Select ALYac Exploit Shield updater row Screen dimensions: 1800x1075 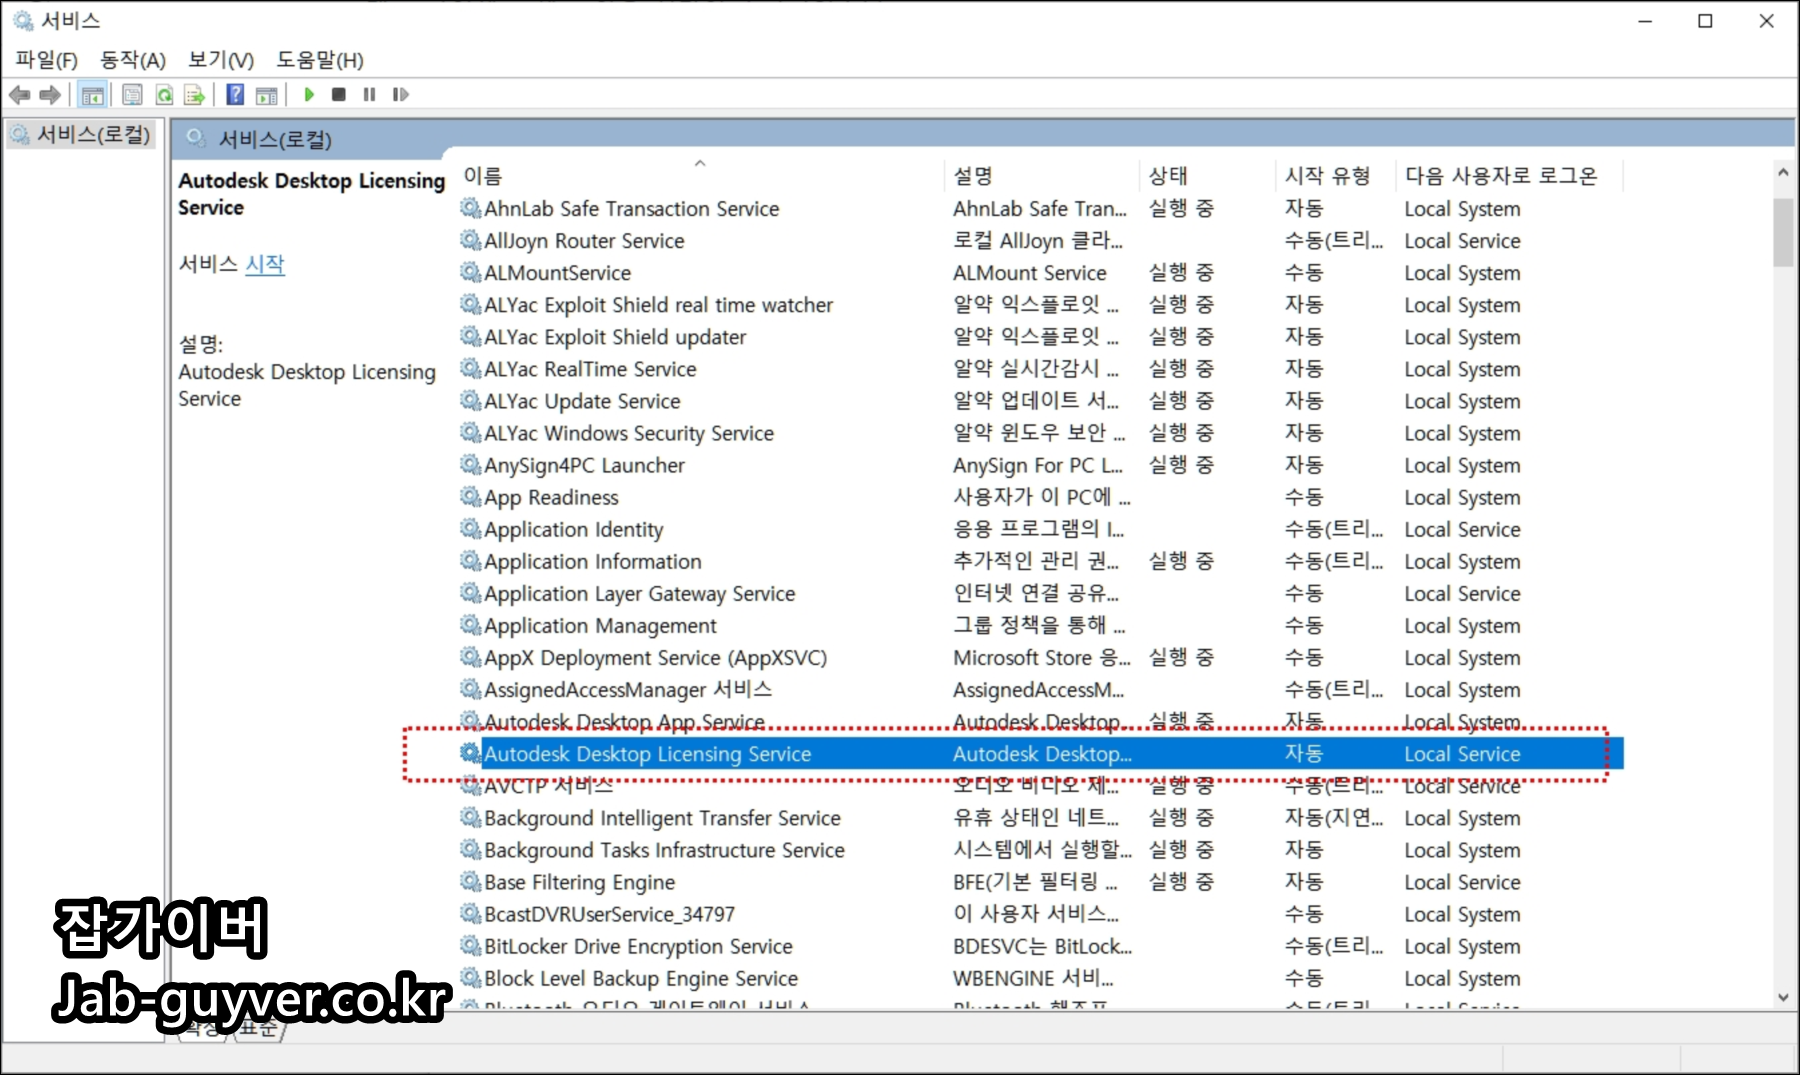tap(1040, 337)
